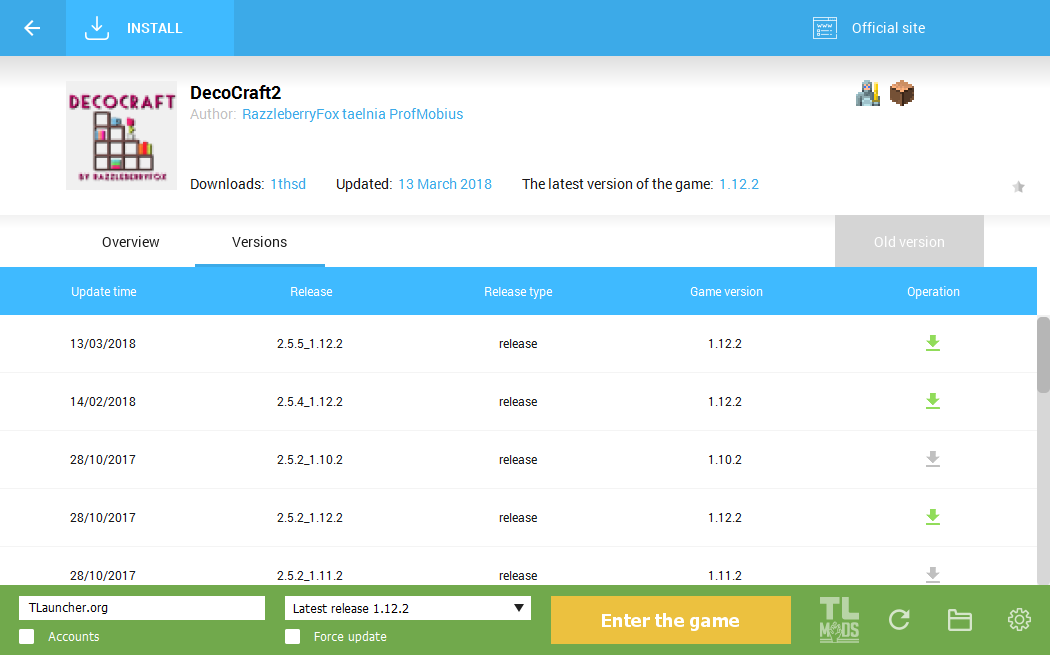Viewport: 1050px width, 655px height.
Task: Click the refresh icon in bottom bar
Action: [x=899, y=620]
